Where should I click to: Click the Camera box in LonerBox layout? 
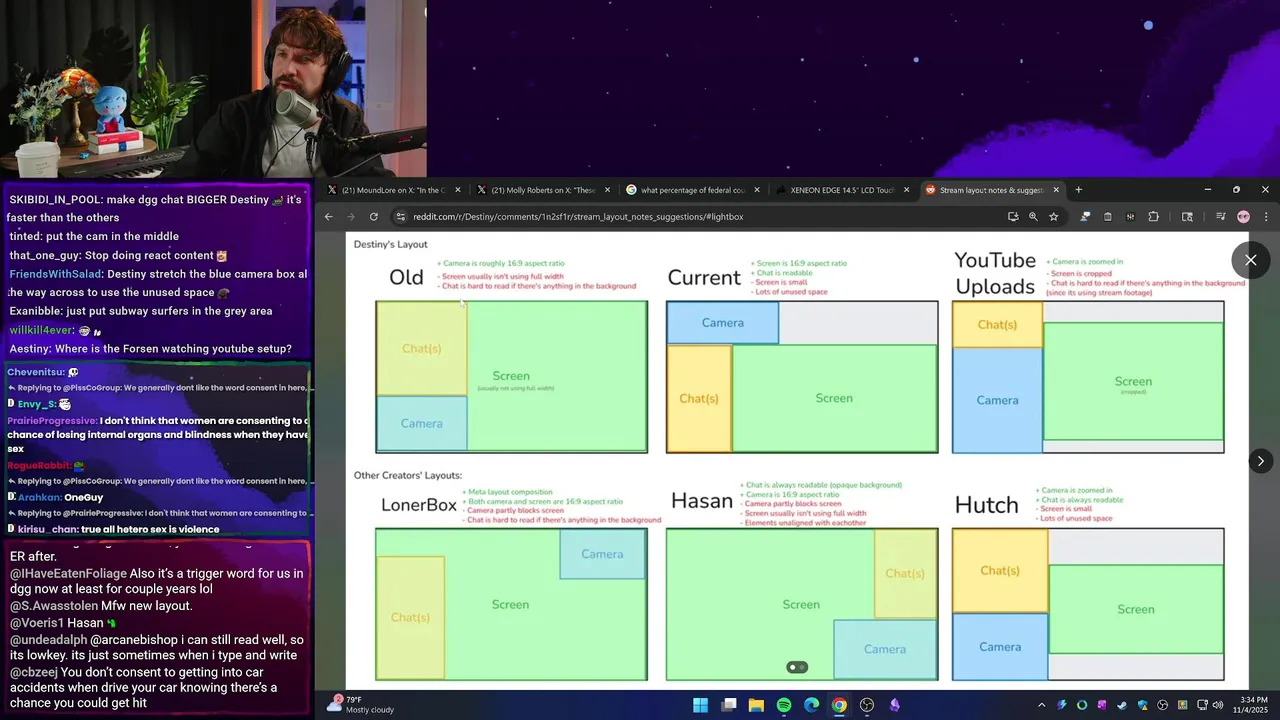[x=602, y=554]
